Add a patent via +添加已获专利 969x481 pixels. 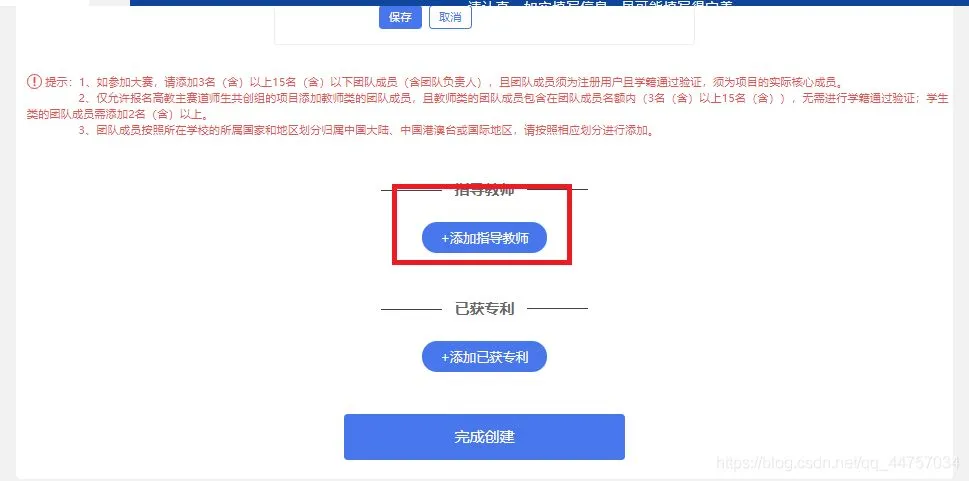(484, 357)
